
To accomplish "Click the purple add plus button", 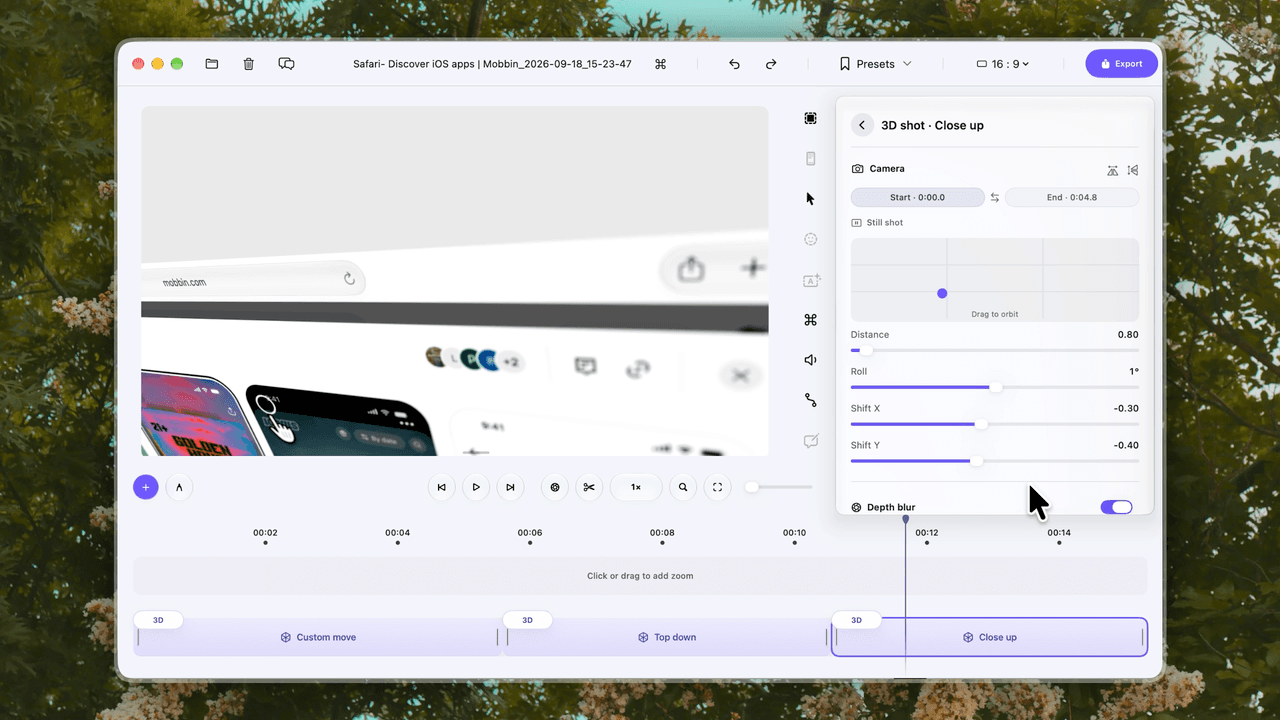I will click(146, 487).
